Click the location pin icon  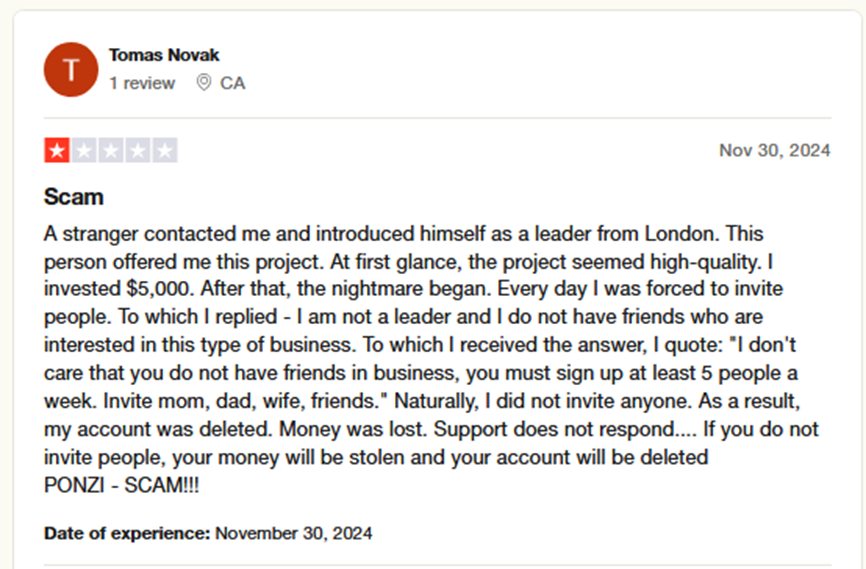pyautogui.click(x=204, y=83)
